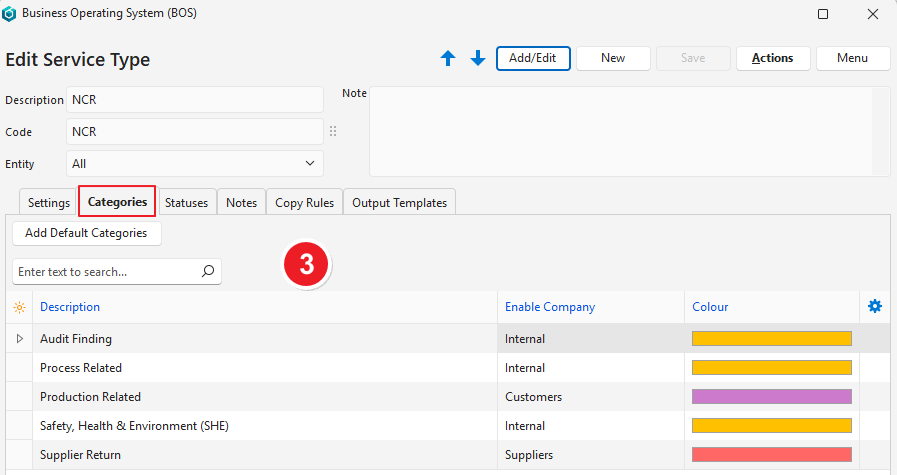The width and height of the screenshot is (897, 475).
Task: Click the New button
Action: pos(613,58)
